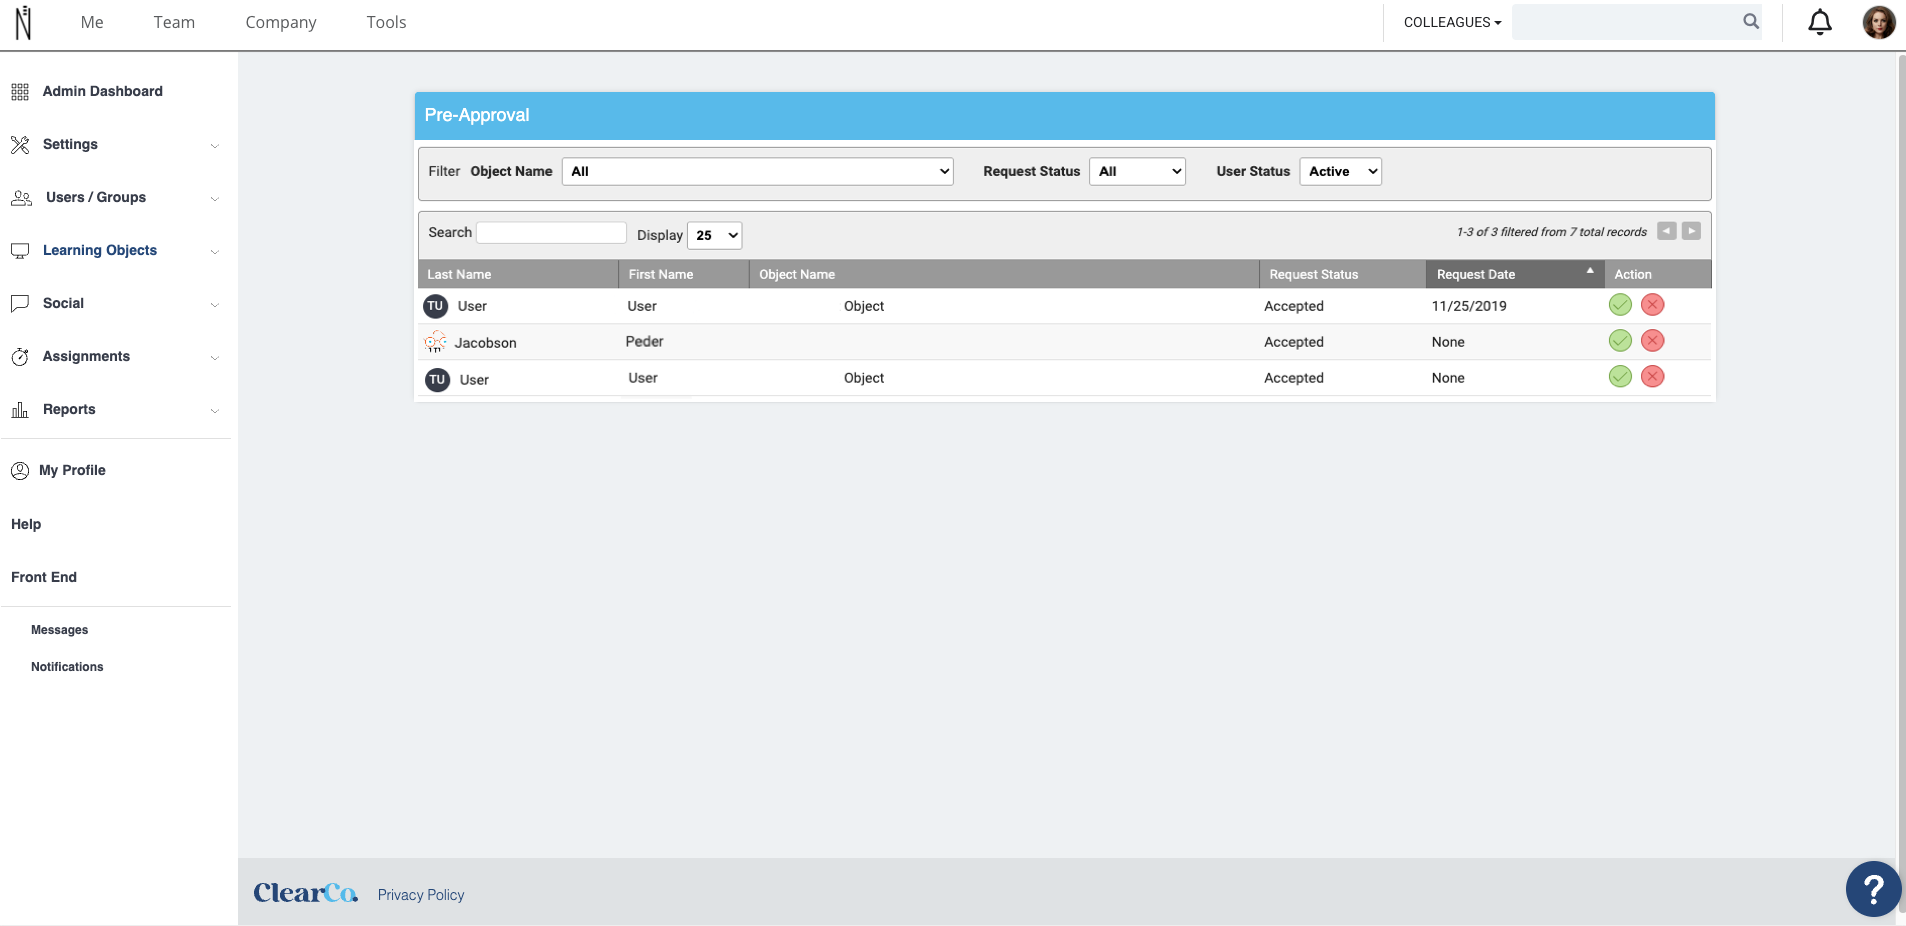
Task: Open the Me top menu
Action: 92,22
